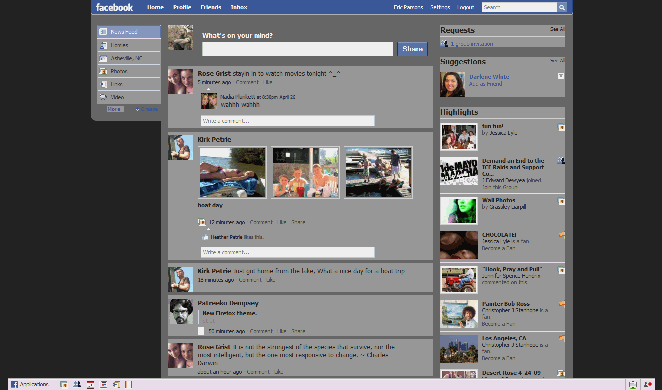Click Comment under Kirk Petrie's photos

click(x=261, y=222)
